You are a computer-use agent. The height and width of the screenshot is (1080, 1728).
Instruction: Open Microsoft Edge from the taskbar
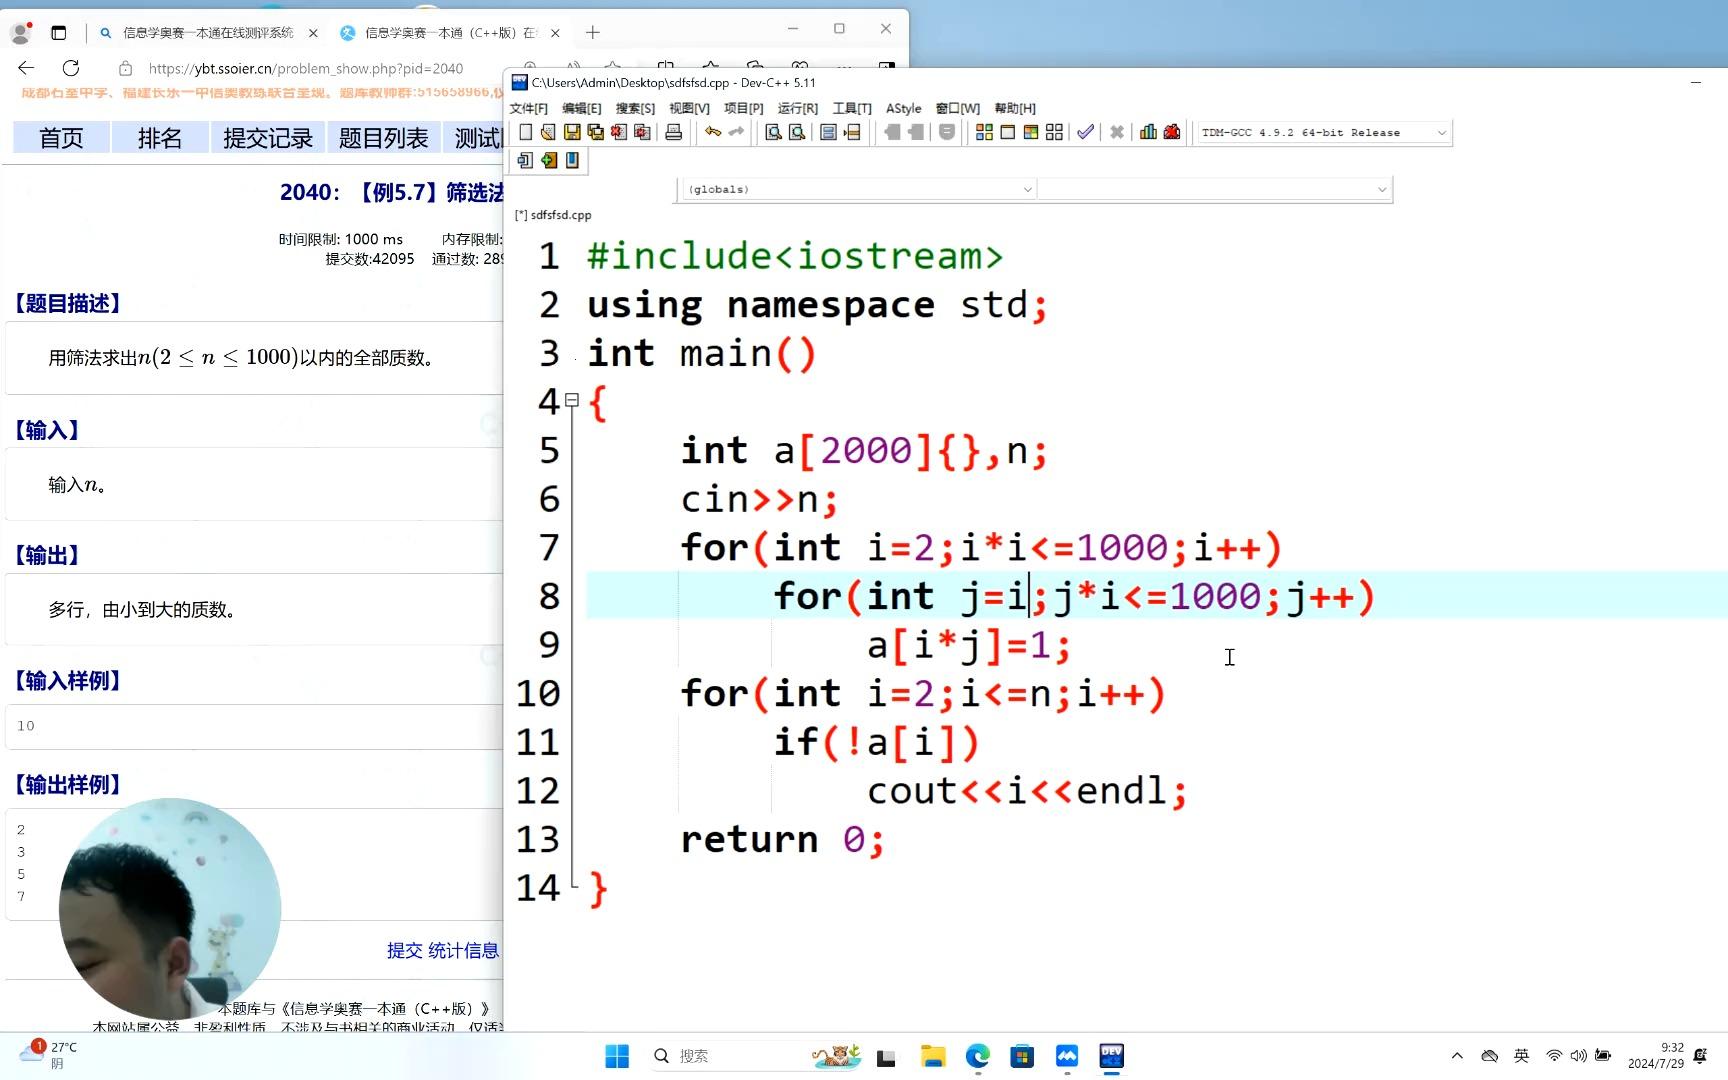978,1056
